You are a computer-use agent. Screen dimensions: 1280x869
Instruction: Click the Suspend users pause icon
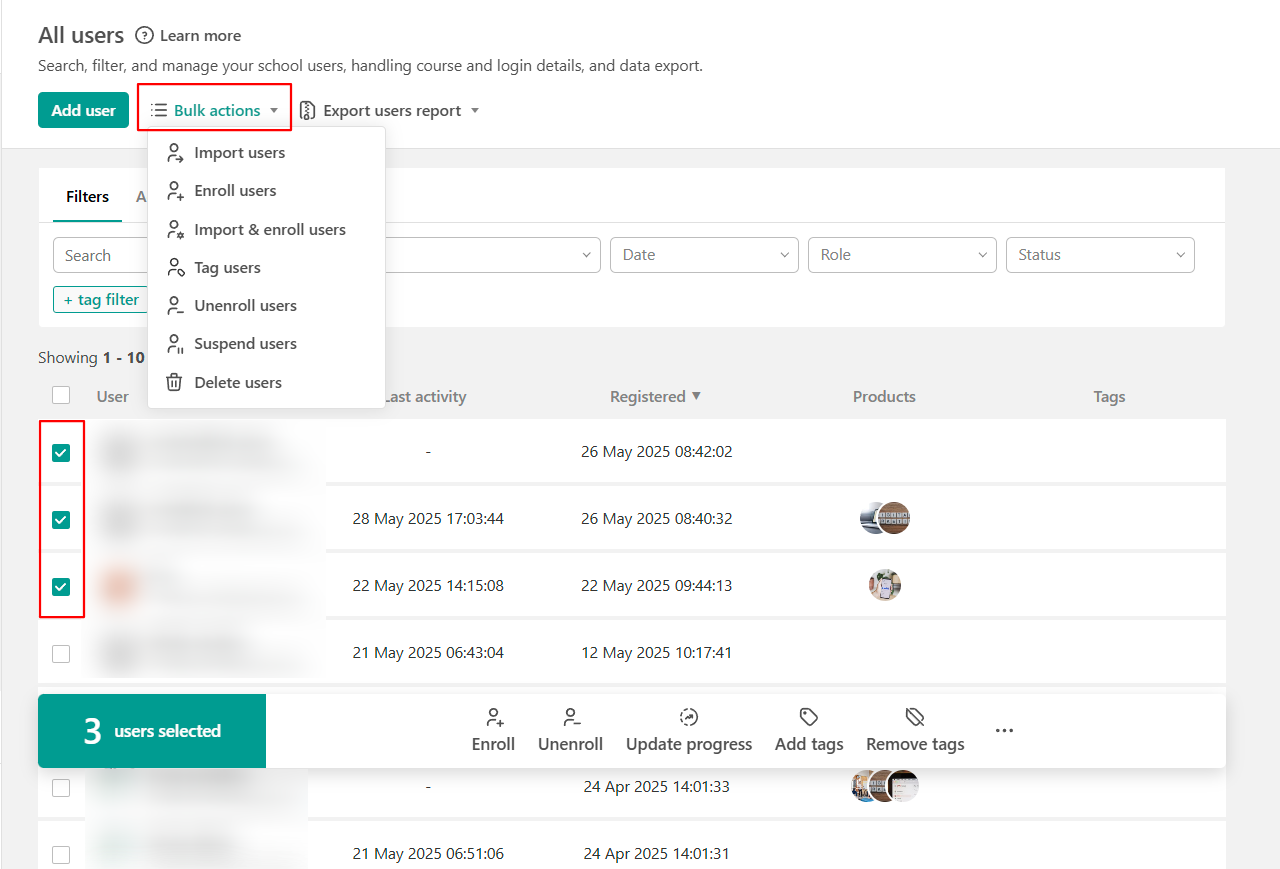[x=175, y=344]
